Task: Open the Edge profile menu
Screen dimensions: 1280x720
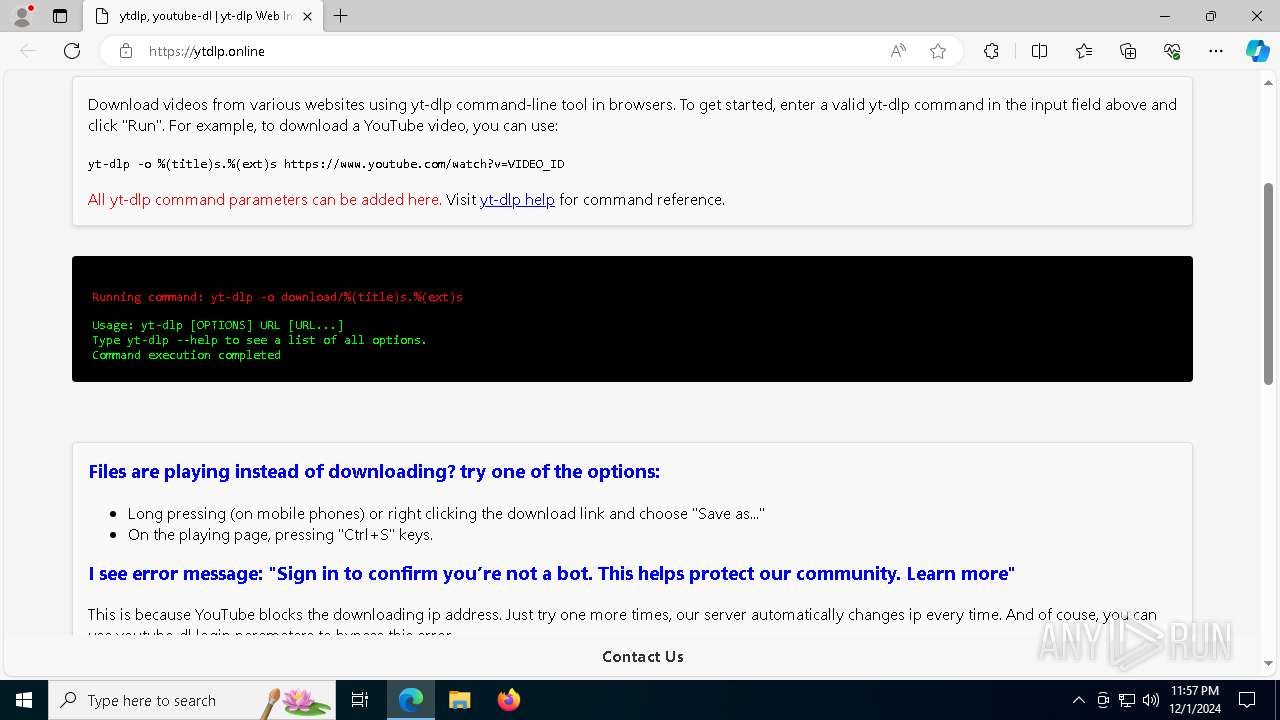Action: (22, 16)
